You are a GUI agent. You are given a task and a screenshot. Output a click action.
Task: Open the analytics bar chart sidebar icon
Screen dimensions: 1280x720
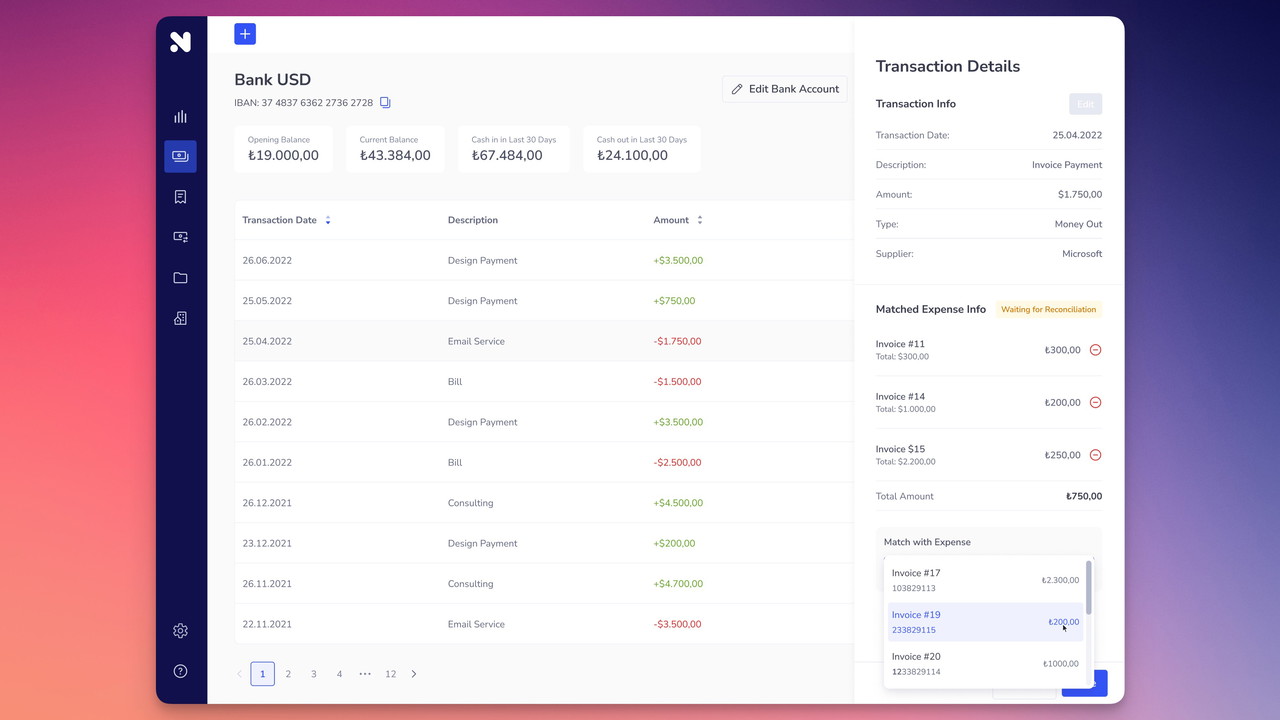tap(180, 117)
